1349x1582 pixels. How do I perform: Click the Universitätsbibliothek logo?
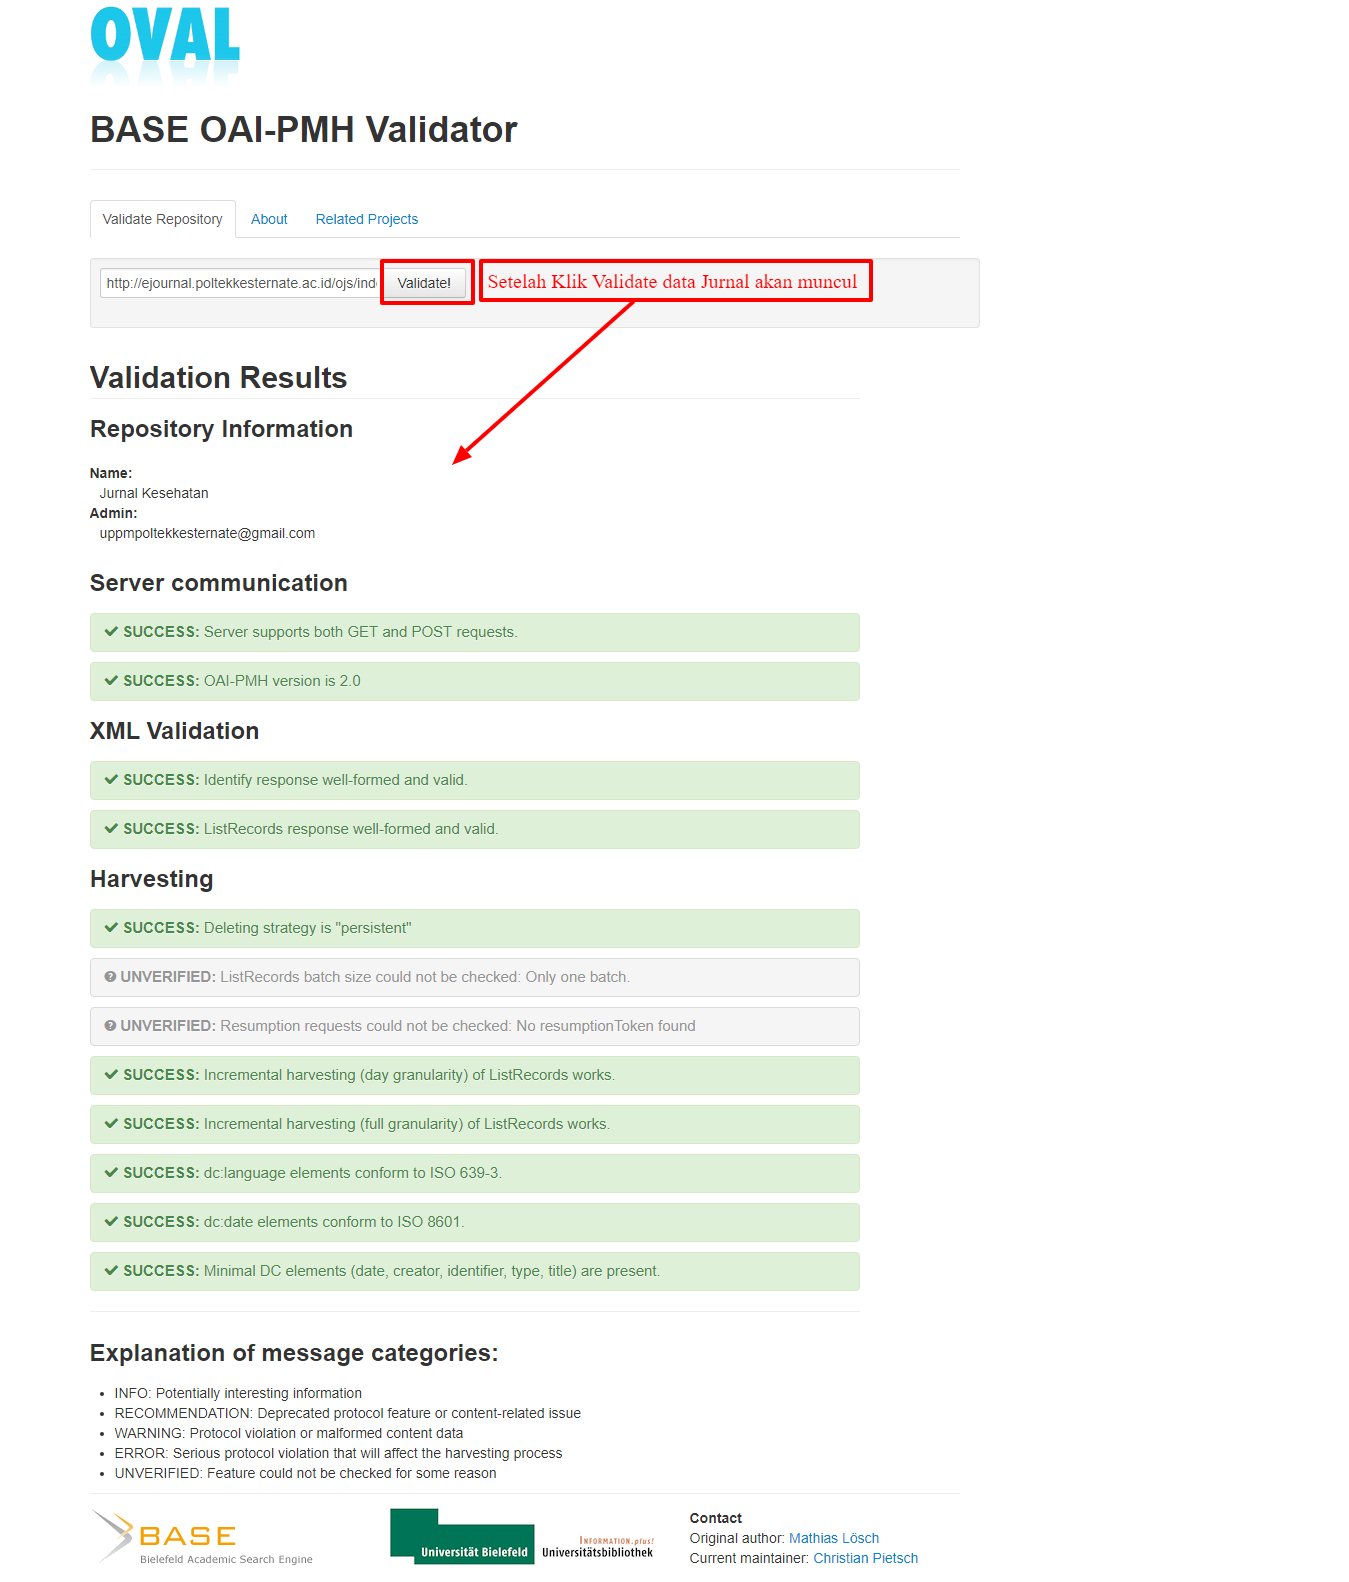pyautogui.click(x=598, y=1547)
